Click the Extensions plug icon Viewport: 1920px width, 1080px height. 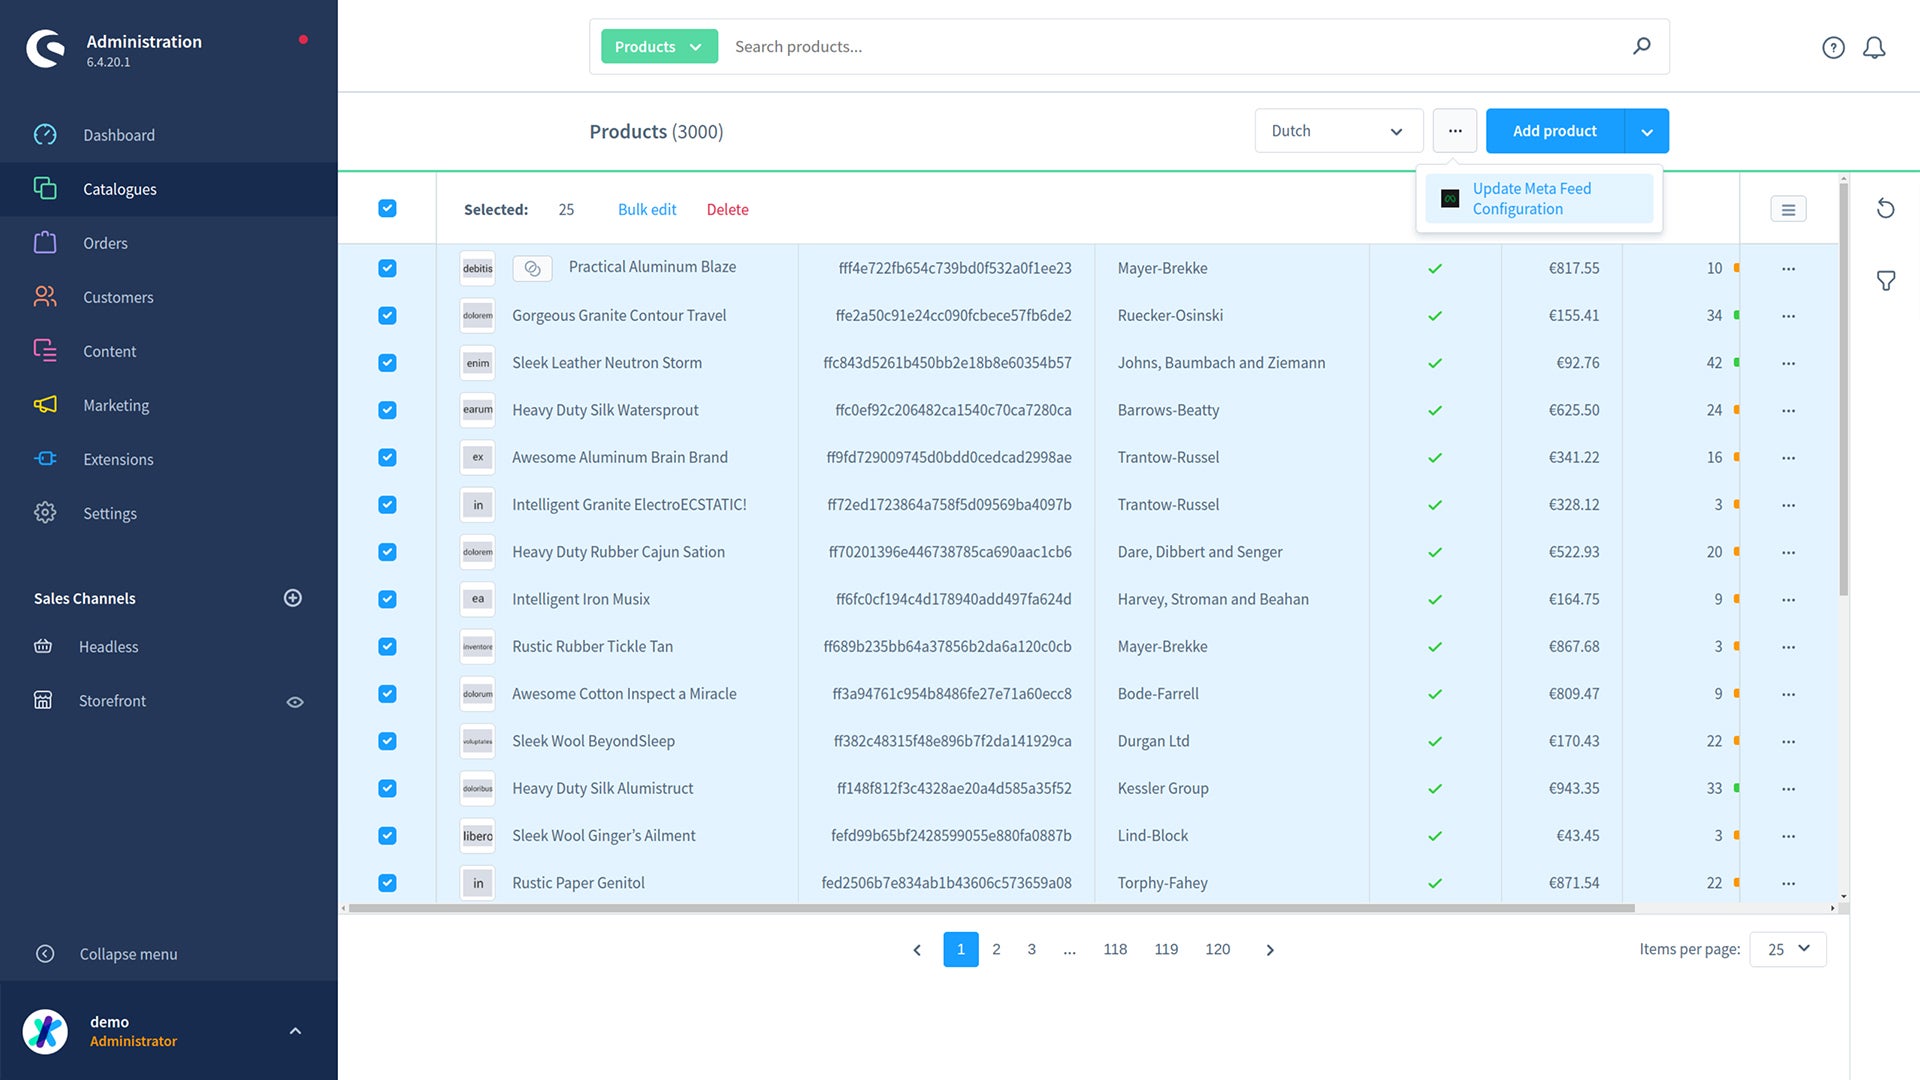[45, 459]
